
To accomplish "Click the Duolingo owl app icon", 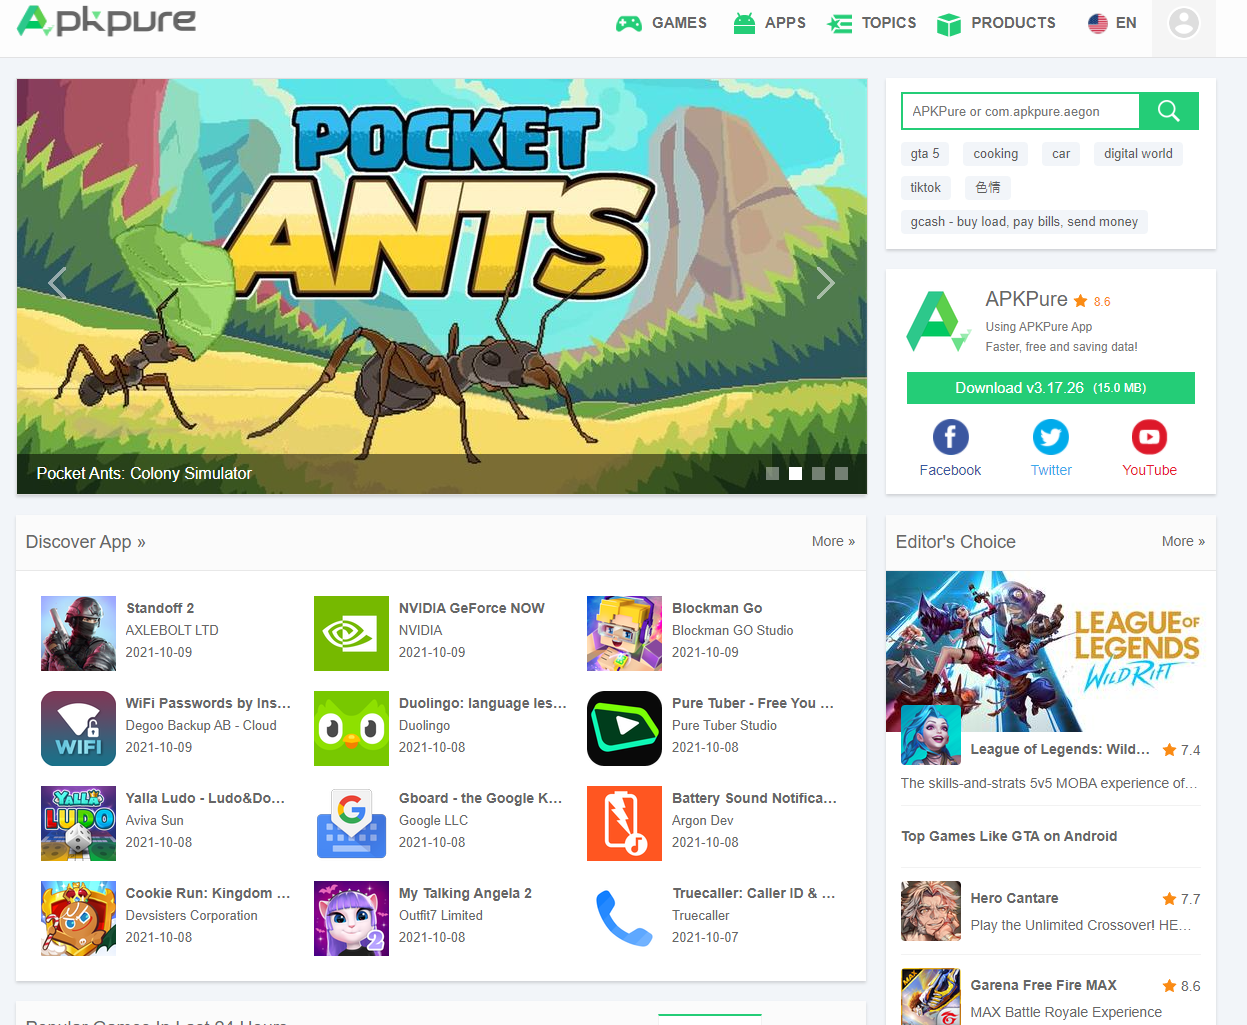I will [351, 728].
